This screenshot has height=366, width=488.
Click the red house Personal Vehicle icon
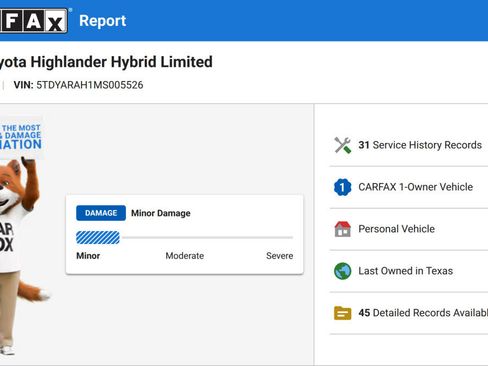pyautogui.click(x=343, y=229)
